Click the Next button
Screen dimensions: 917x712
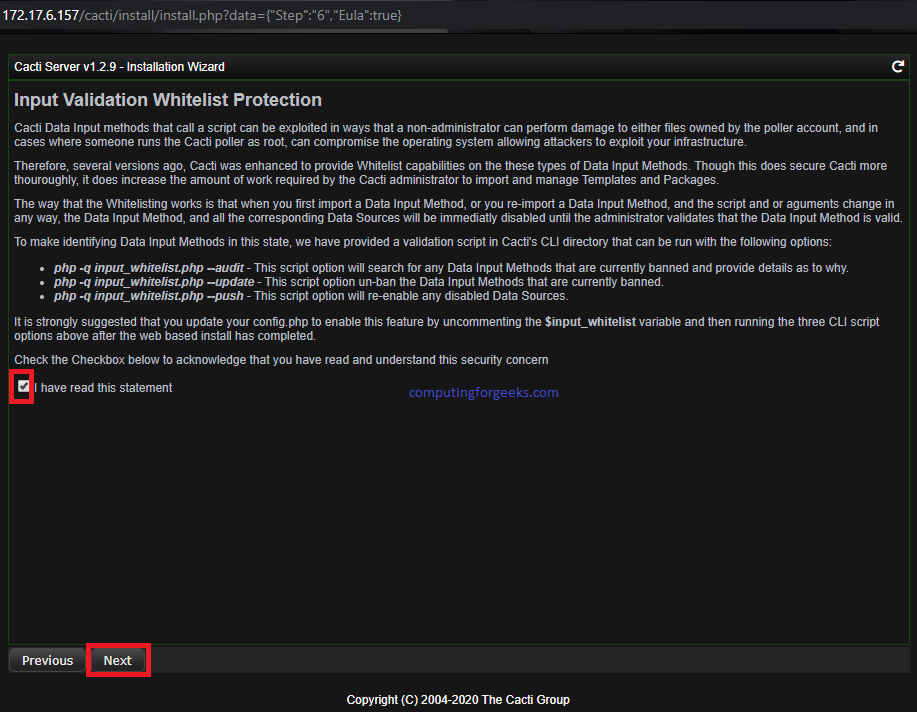(118, 661)
